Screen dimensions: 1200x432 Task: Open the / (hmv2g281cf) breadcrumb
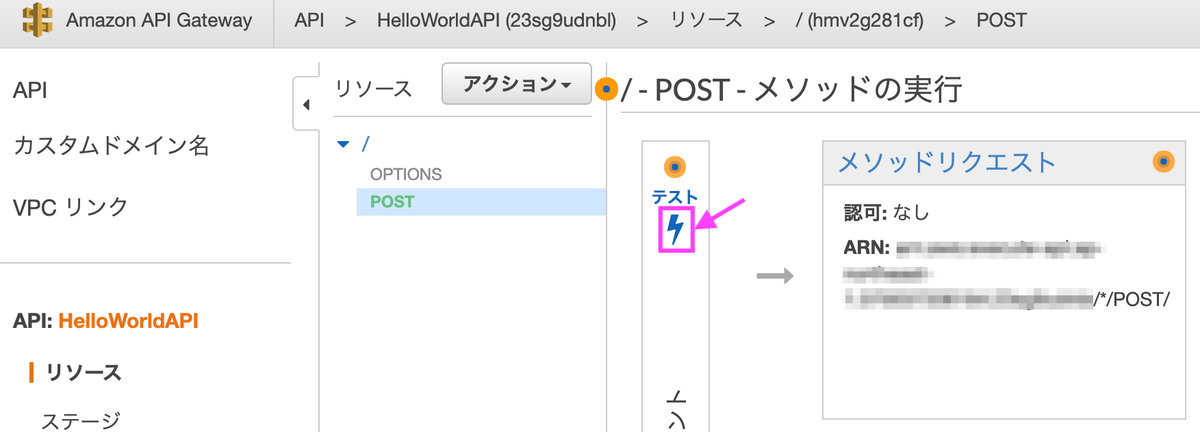point(860,20)
